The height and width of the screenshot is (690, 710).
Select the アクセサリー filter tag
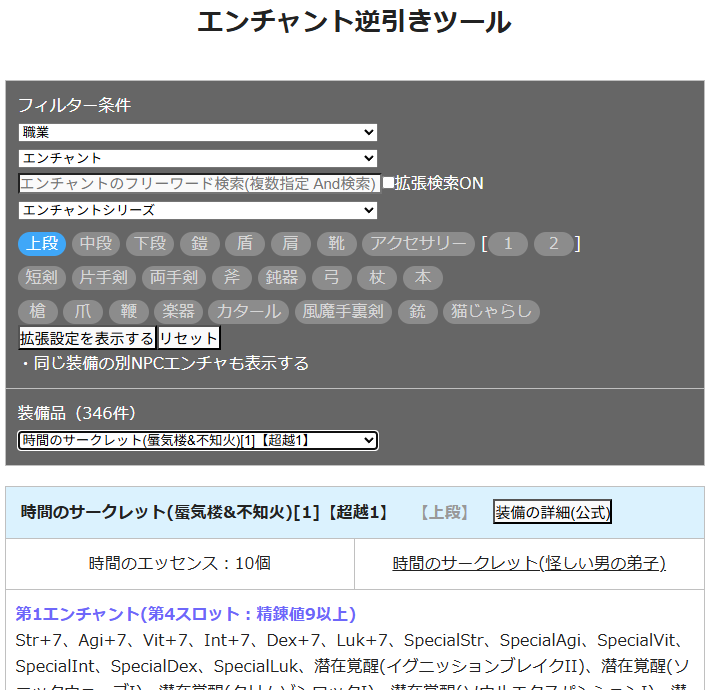point(418,244)
